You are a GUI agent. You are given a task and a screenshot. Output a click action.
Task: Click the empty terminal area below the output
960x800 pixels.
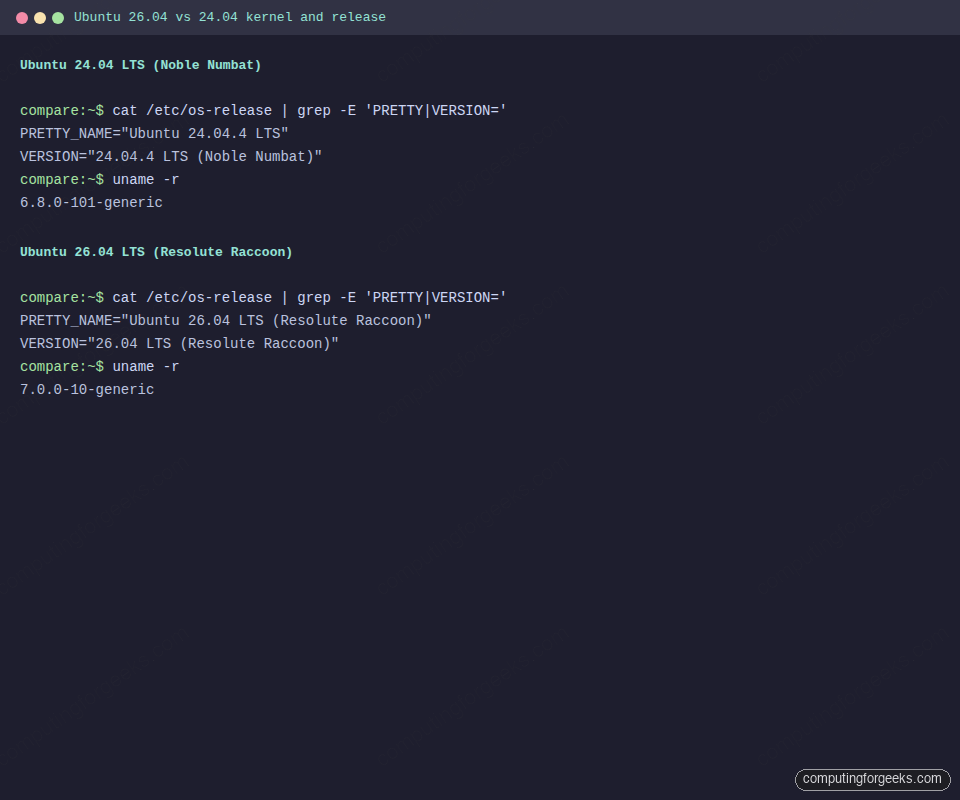(480, 550)
